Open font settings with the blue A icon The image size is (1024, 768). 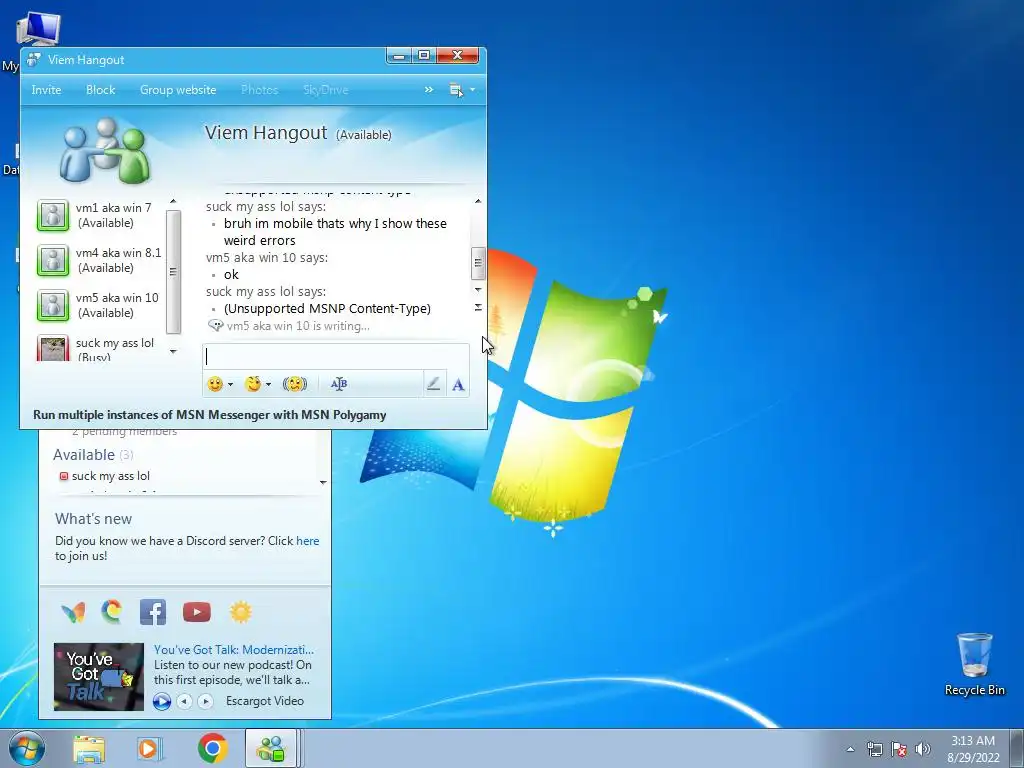[x=458, y=385]
